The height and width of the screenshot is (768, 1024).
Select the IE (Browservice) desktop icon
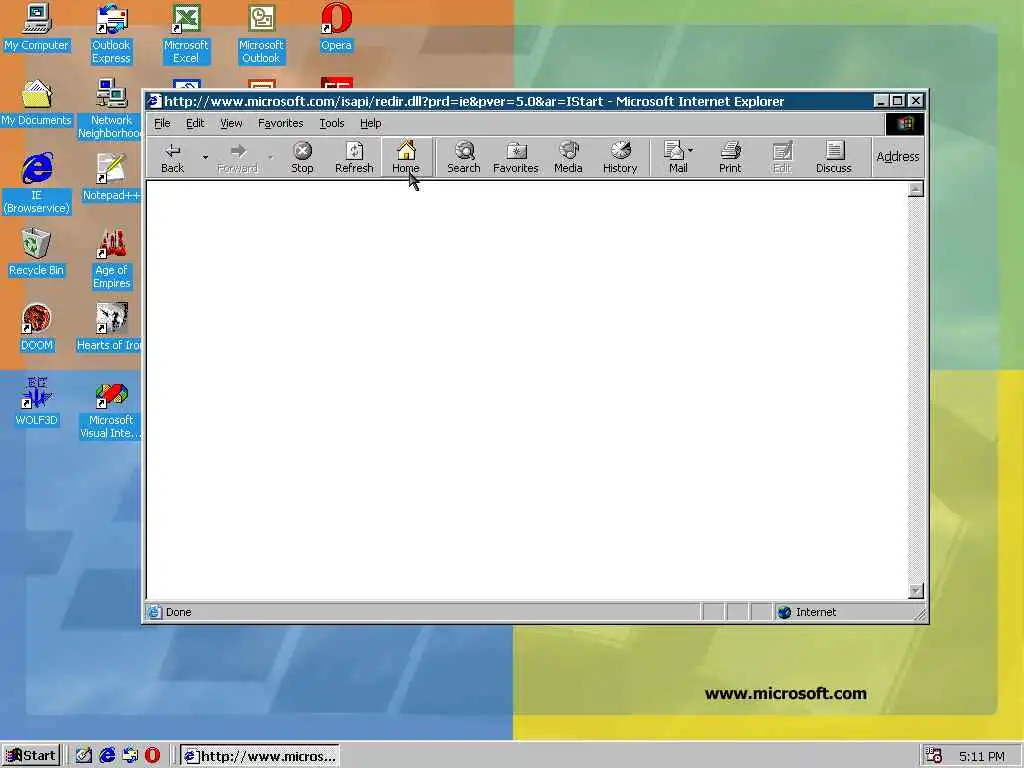(37, 184)
